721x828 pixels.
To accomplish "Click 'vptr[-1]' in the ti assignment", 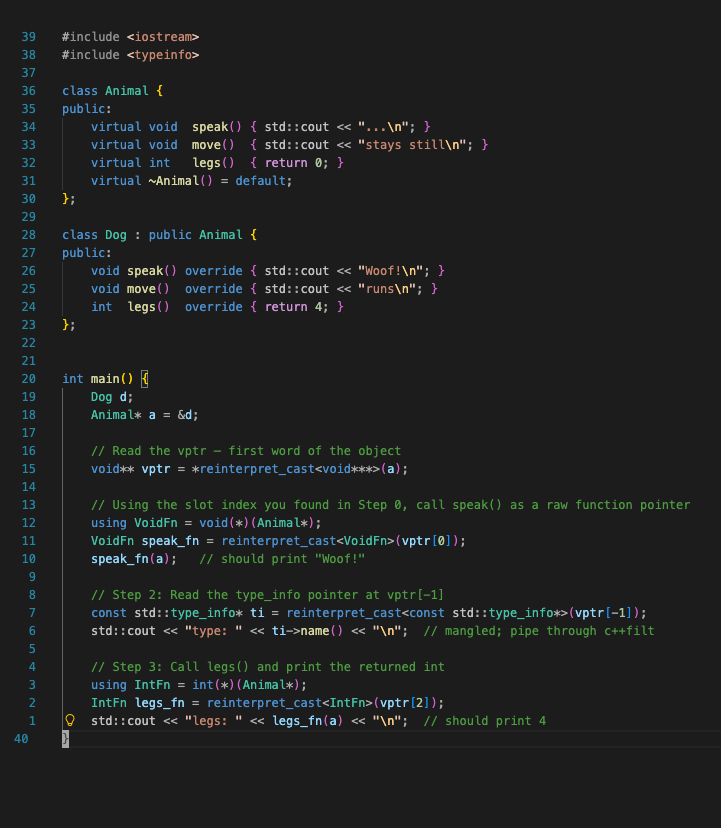I will (x=603, y=613).
